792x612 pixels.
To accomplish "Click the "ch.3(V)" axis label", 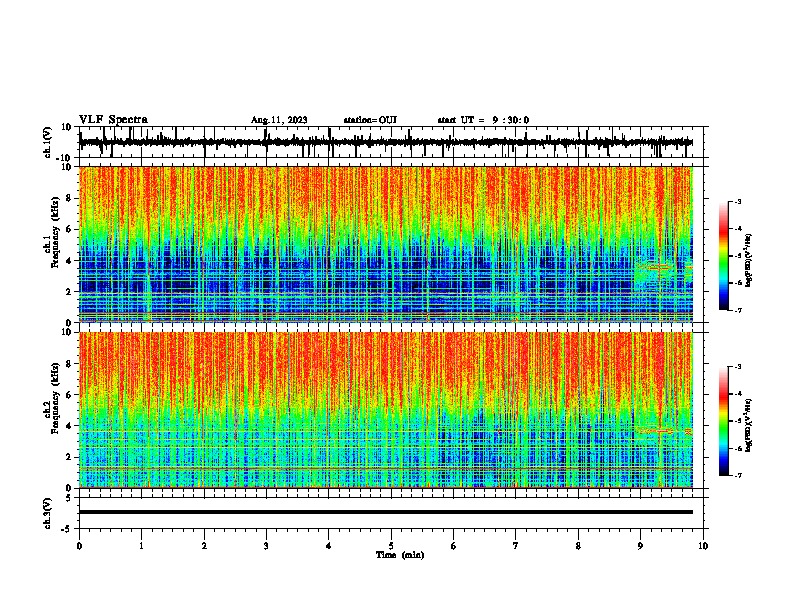I will click(x=48, y=513).
